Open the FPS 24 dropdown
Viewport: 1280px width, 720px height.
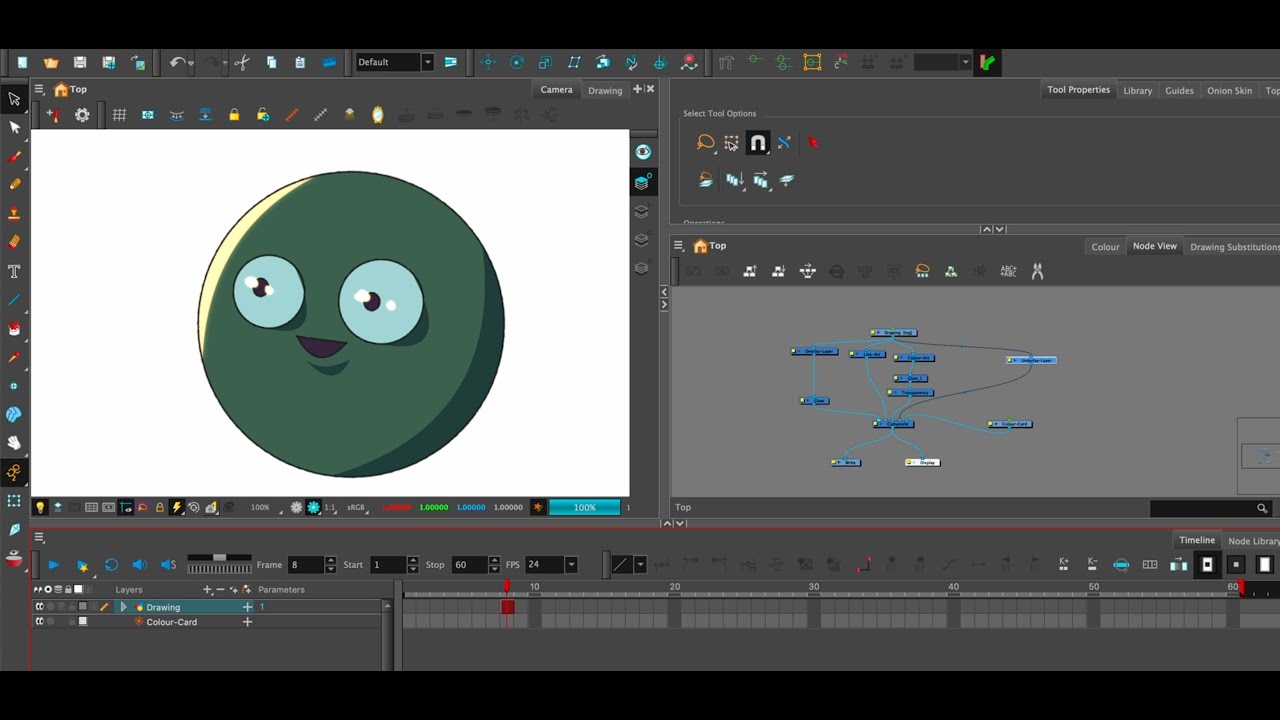click(x=571, y=565)
